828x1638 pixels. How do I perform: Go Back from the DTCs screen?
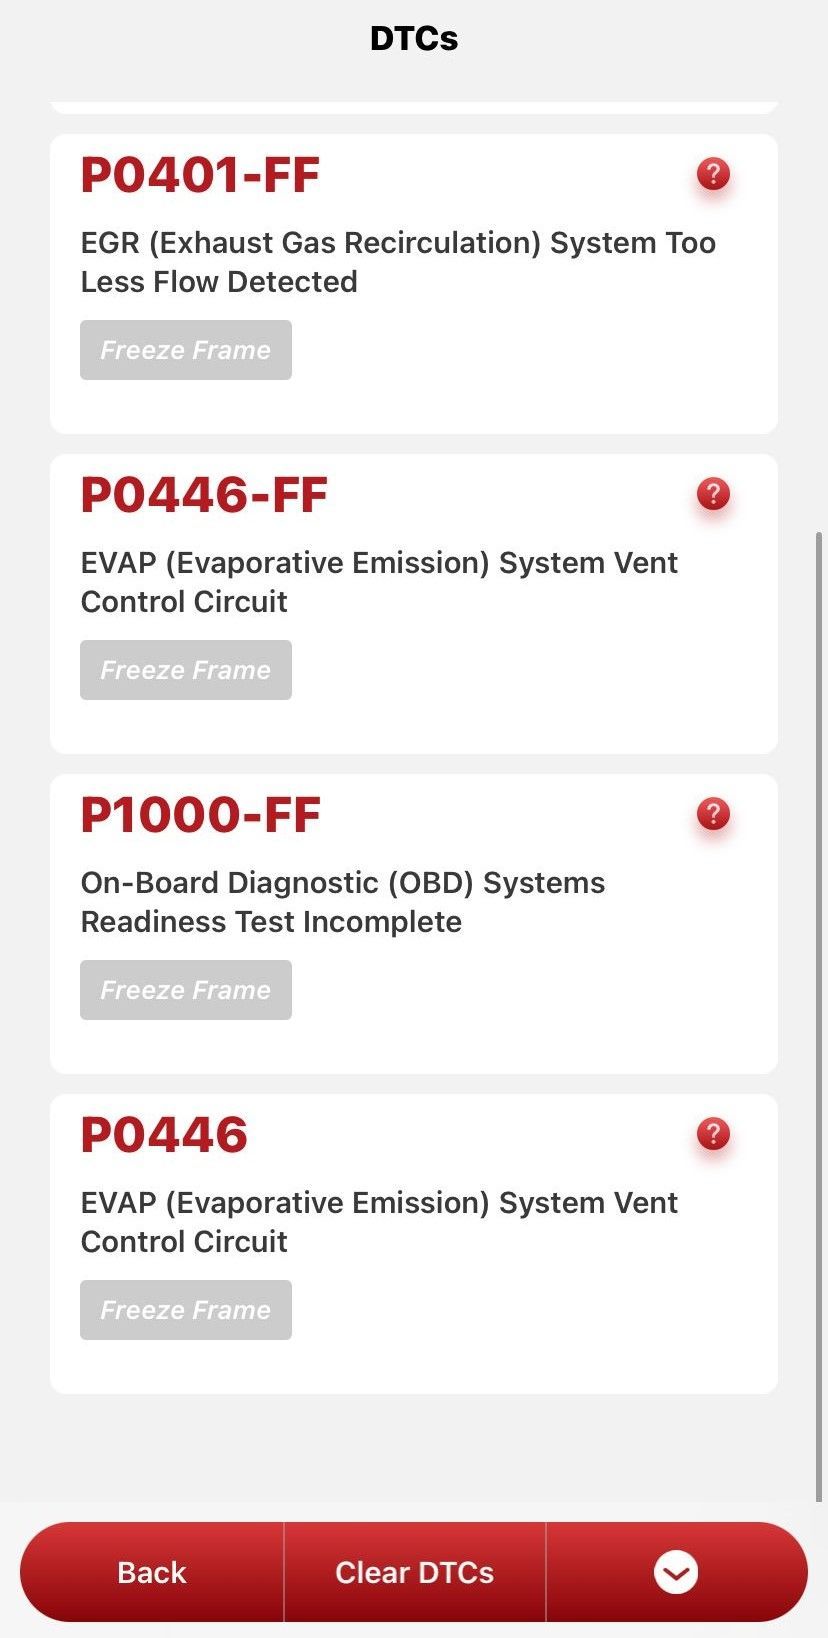click(x=152, y=1572)
